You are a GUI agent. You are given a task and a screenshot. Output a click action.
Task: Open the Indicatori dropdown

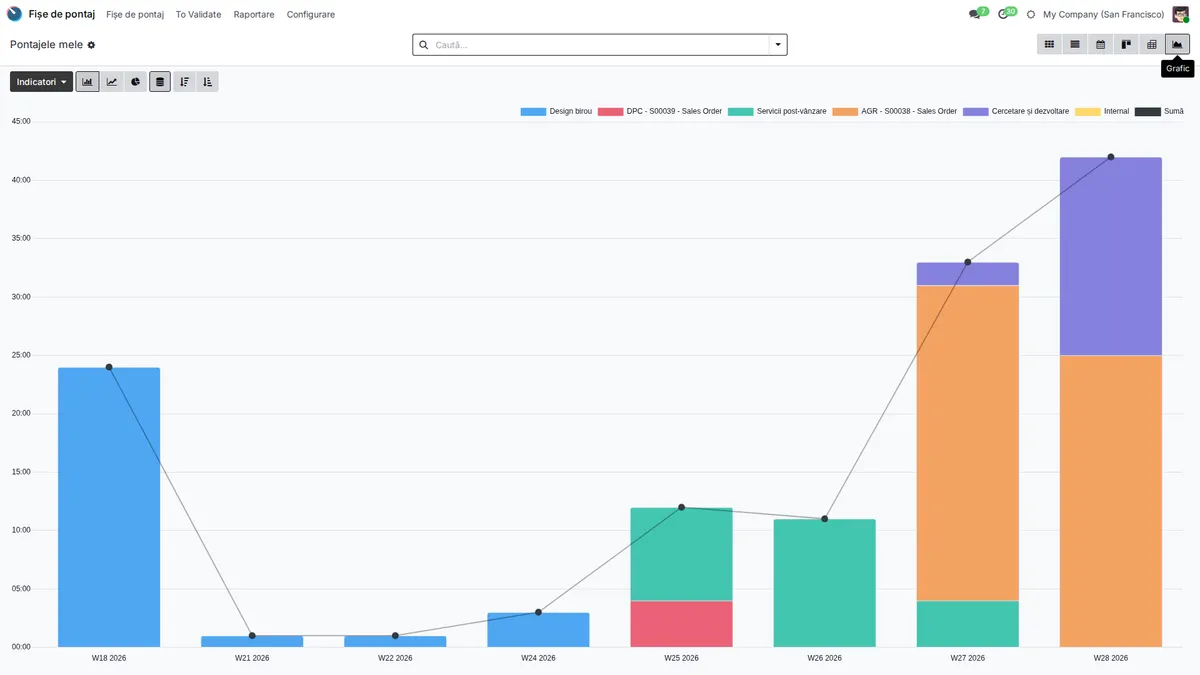click(42, 82)
